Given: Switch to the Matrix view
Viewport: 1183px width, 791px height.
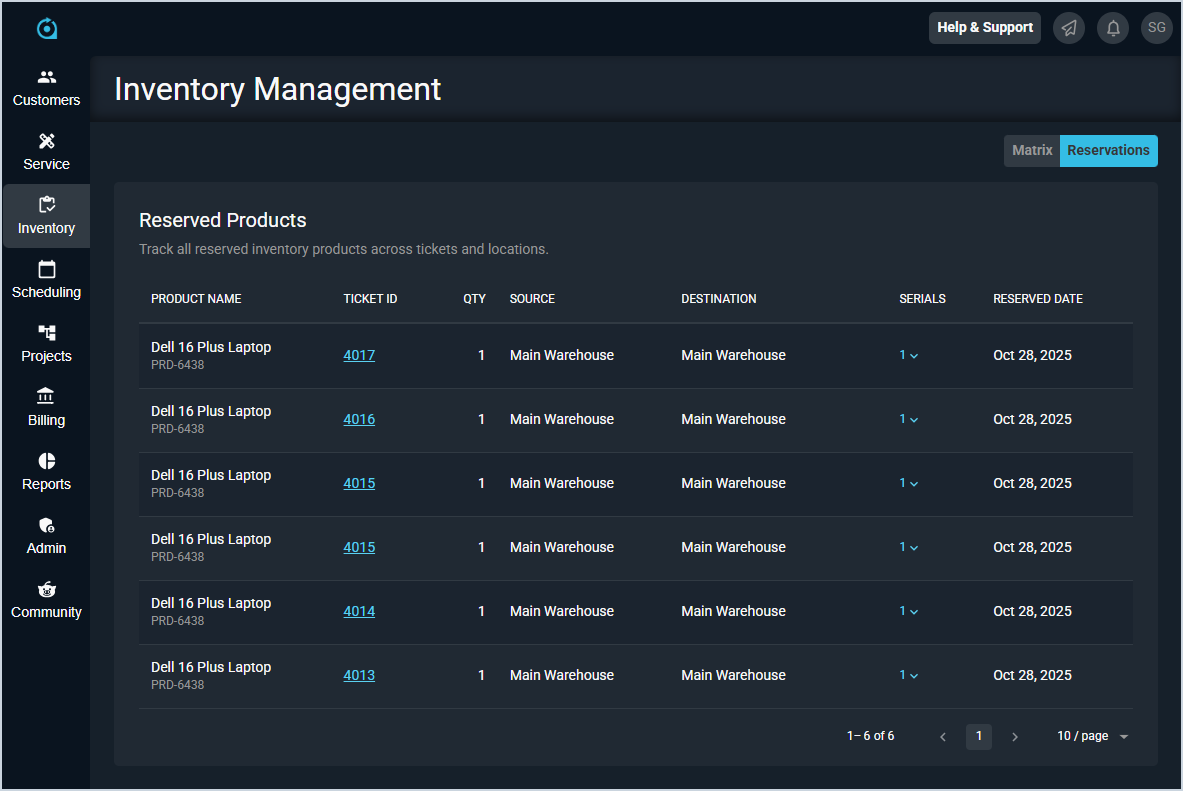Looking at the screenshot, I should click(1032, 151).
